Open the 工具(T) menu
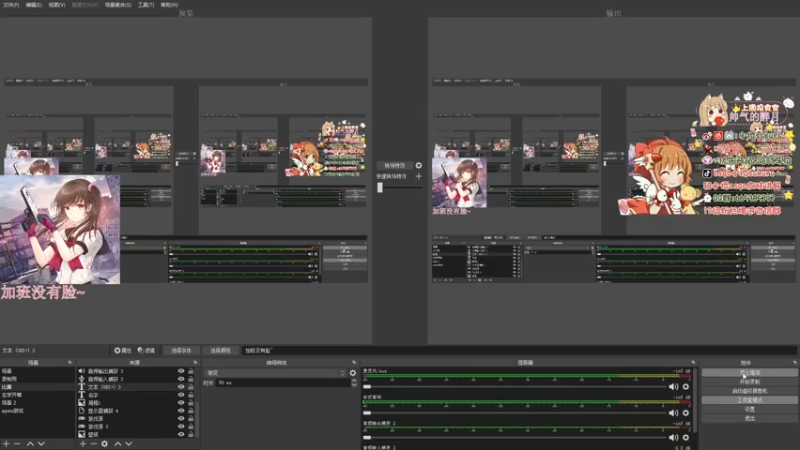The image size is (800, 450). click(x=146, y=5)
